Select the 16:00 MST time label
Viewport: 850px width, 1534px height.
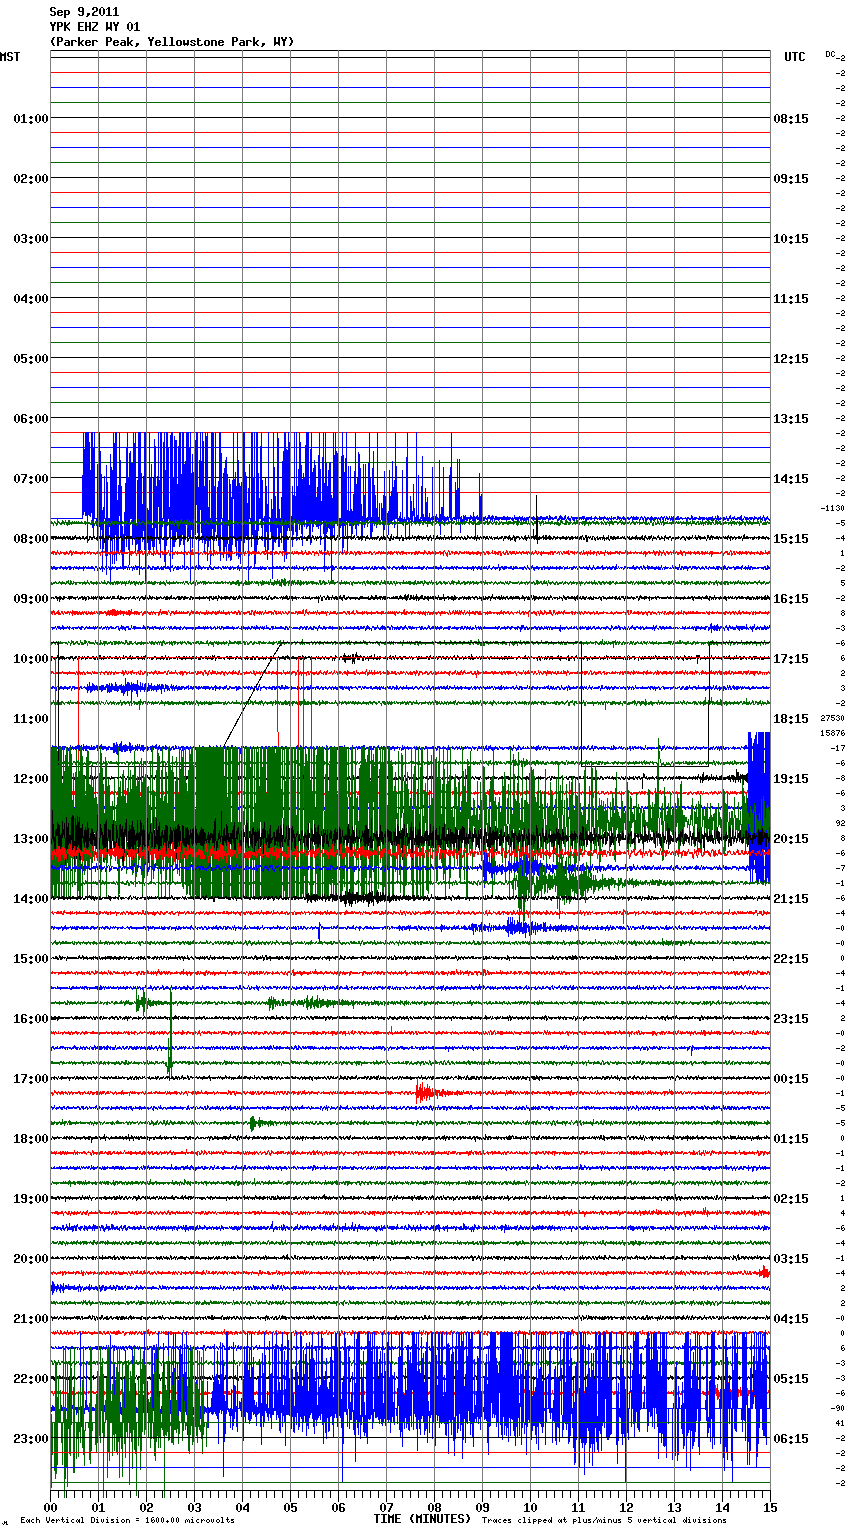tap(31, 1019)
